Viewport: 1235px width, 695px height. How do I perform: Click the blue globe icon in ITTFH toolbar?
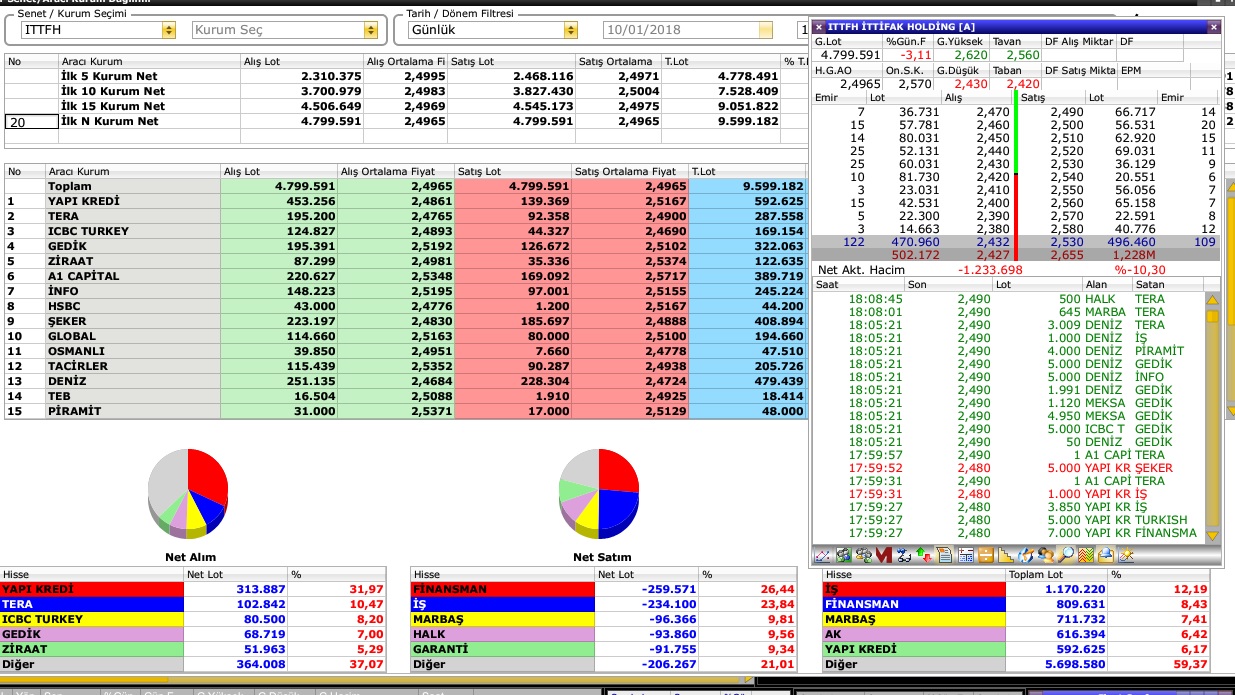(x=1026, y=555)
